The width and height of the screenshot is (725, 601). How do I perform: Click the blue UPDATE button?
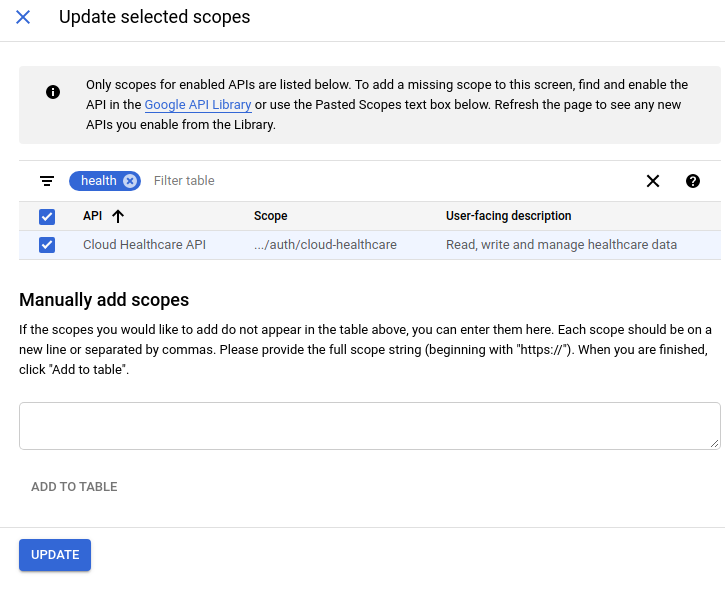tap(55, 555)
